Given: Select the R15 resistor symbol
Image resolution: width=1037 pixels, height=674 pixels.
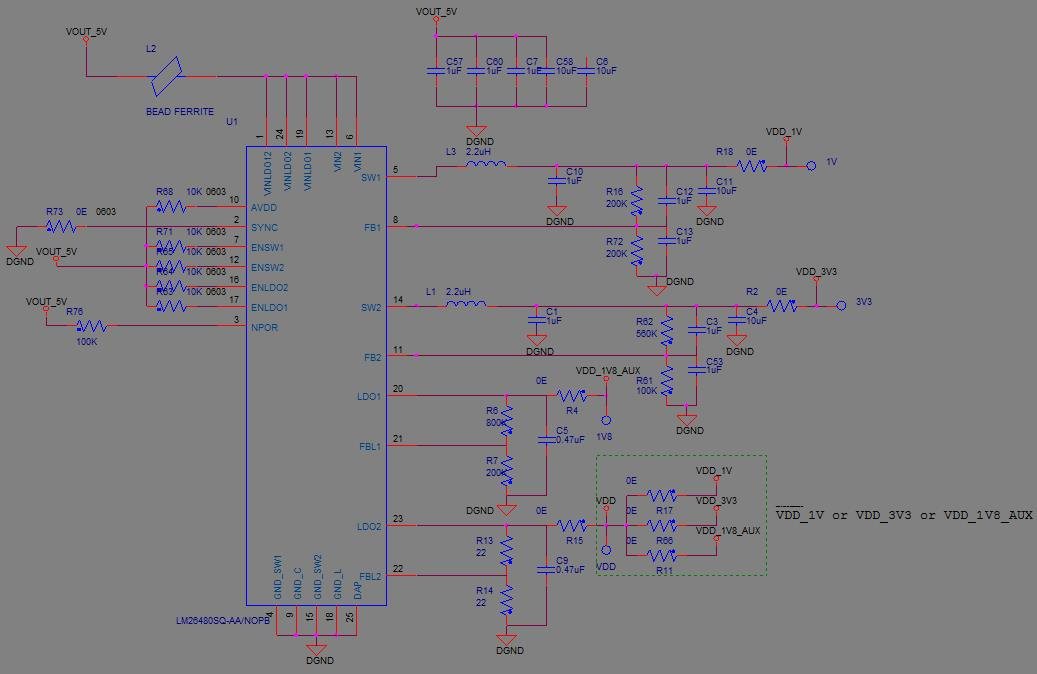Looking at the screenshot, I should (x=571, y=526).
